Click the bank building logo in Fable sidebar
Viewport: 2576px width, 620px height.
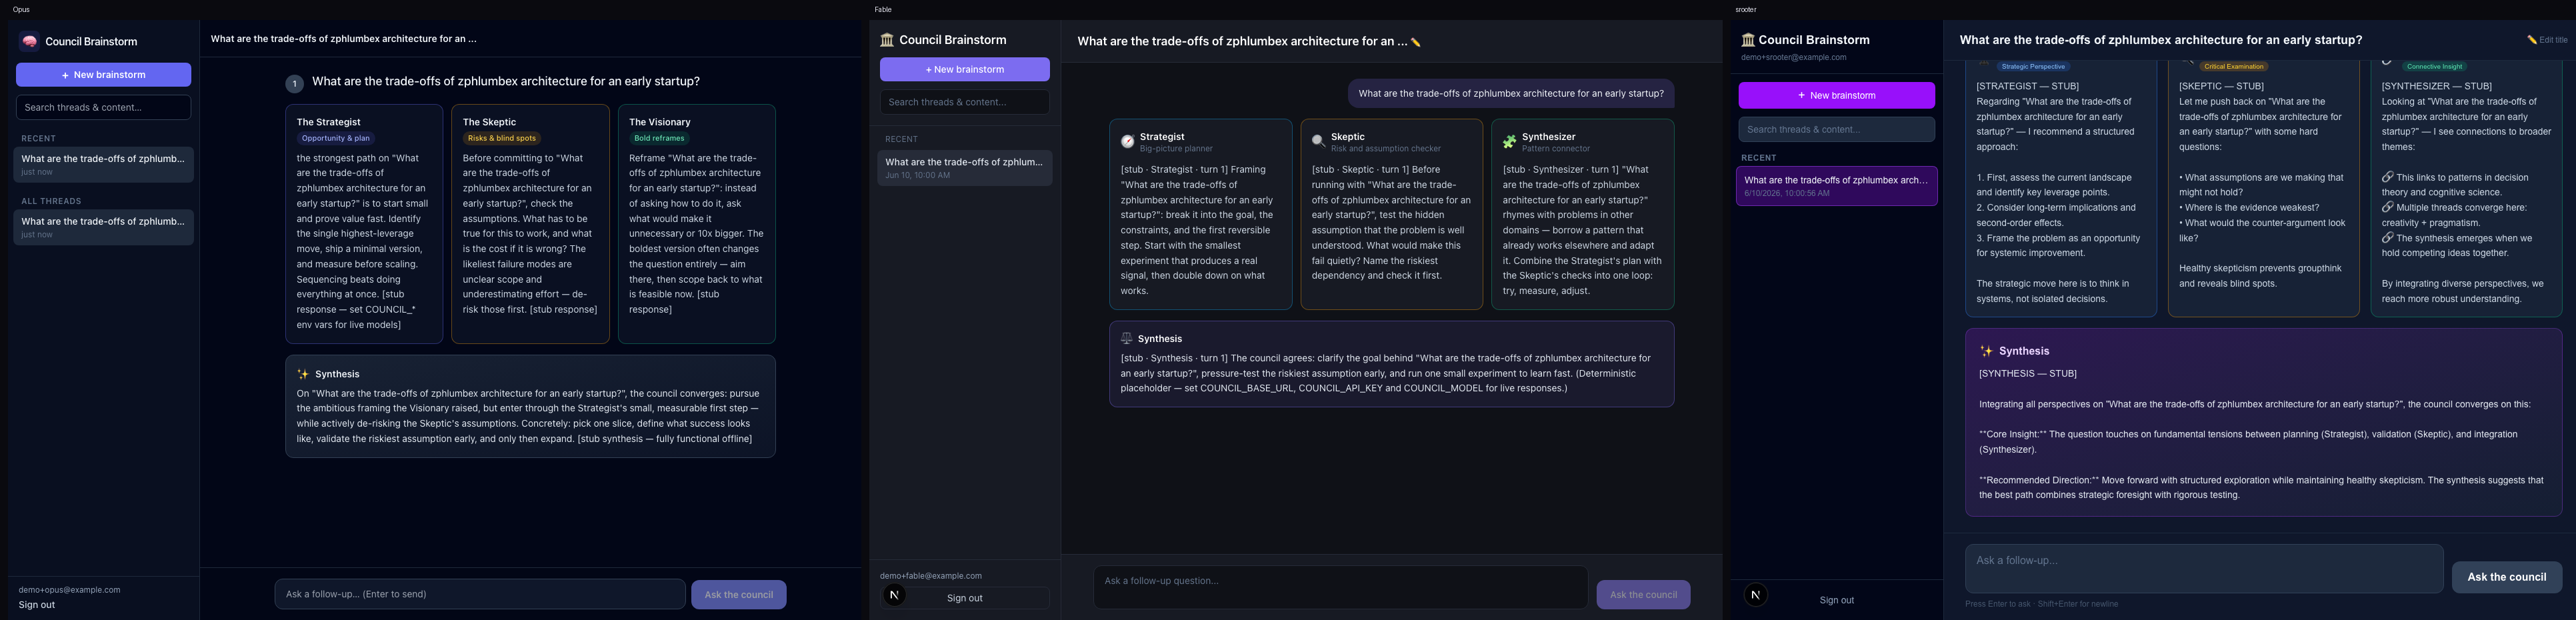point(887,40)
